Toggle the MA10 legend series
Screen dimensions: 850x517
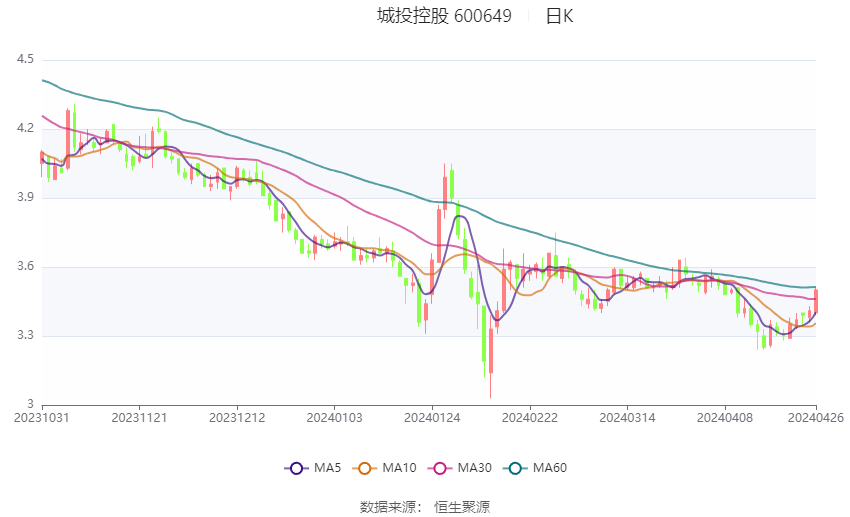(384, 468)
